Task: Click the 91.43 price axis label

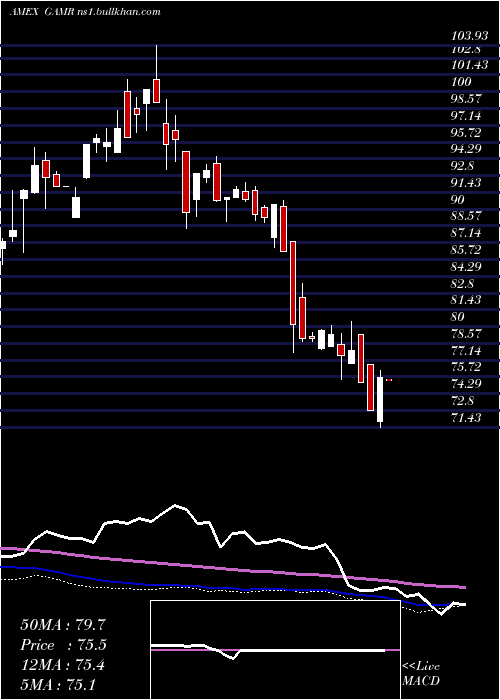Action: [467, 183]
